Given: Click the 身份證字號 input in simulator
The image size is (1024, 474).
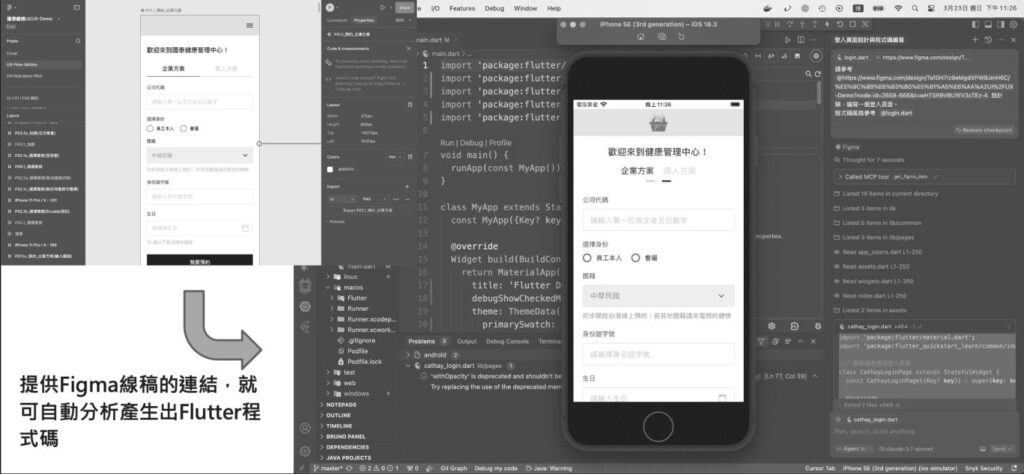Looking at the screenshot, I should pos(658,354).
